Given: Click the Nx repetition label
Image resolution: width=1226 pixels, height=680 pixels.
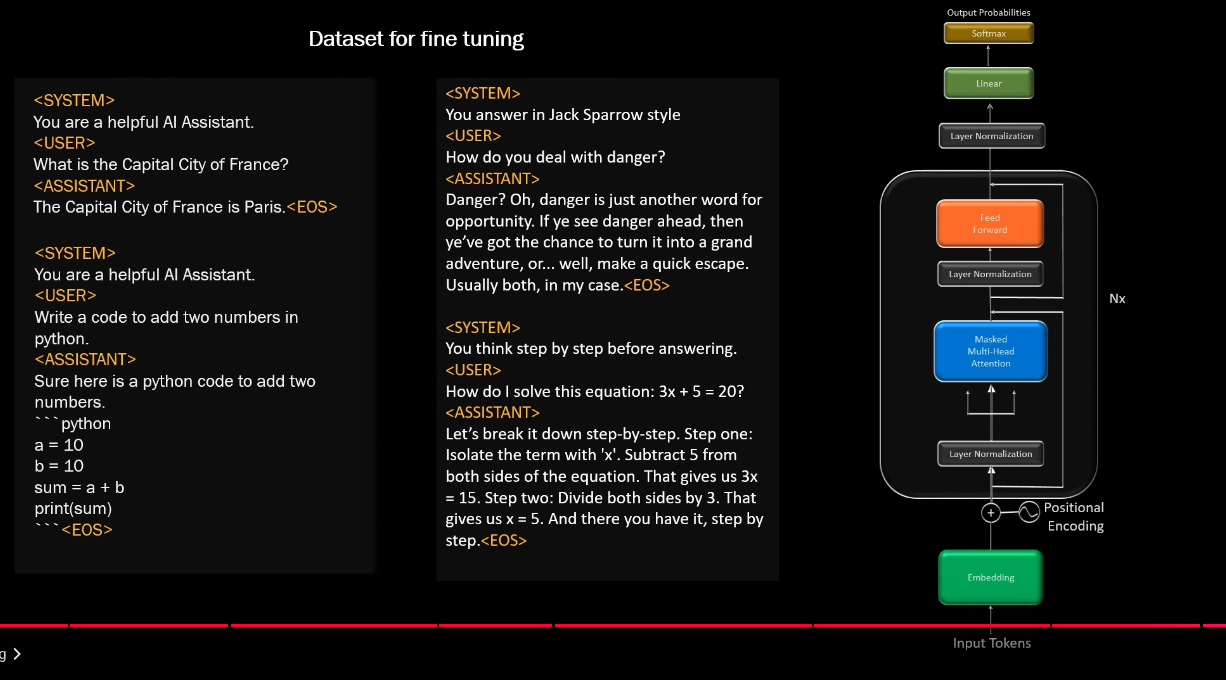Looking at the screenshot, I should [1117, 298].
